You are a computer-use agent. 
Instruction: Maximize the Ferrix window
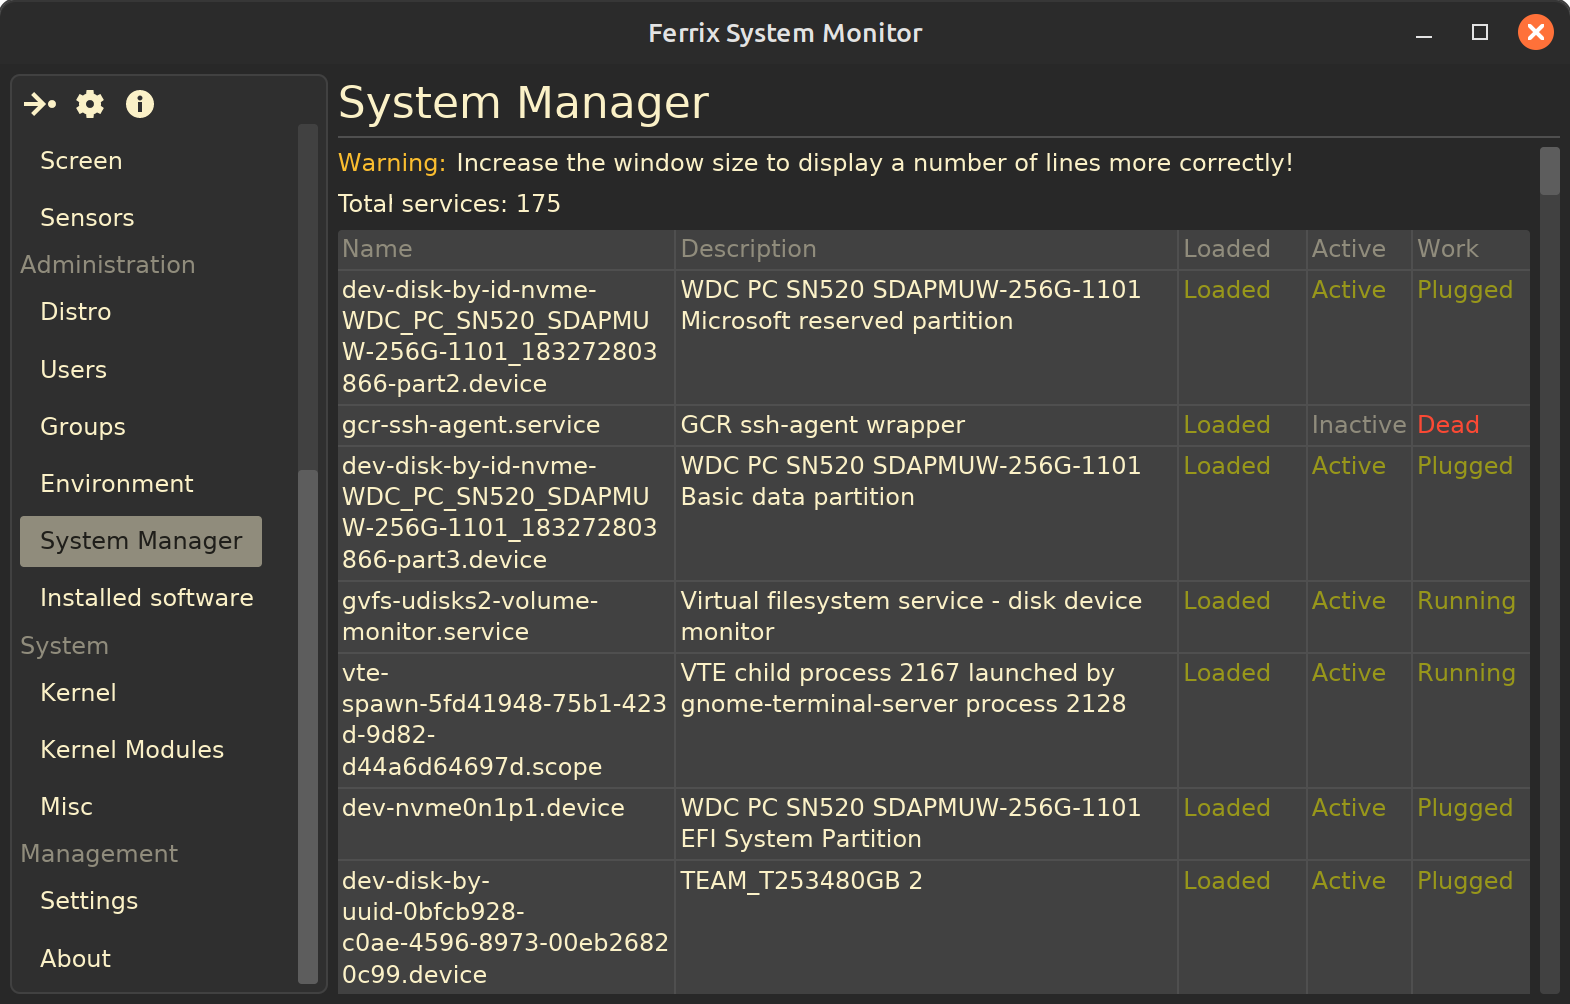tap(1480, 33)
